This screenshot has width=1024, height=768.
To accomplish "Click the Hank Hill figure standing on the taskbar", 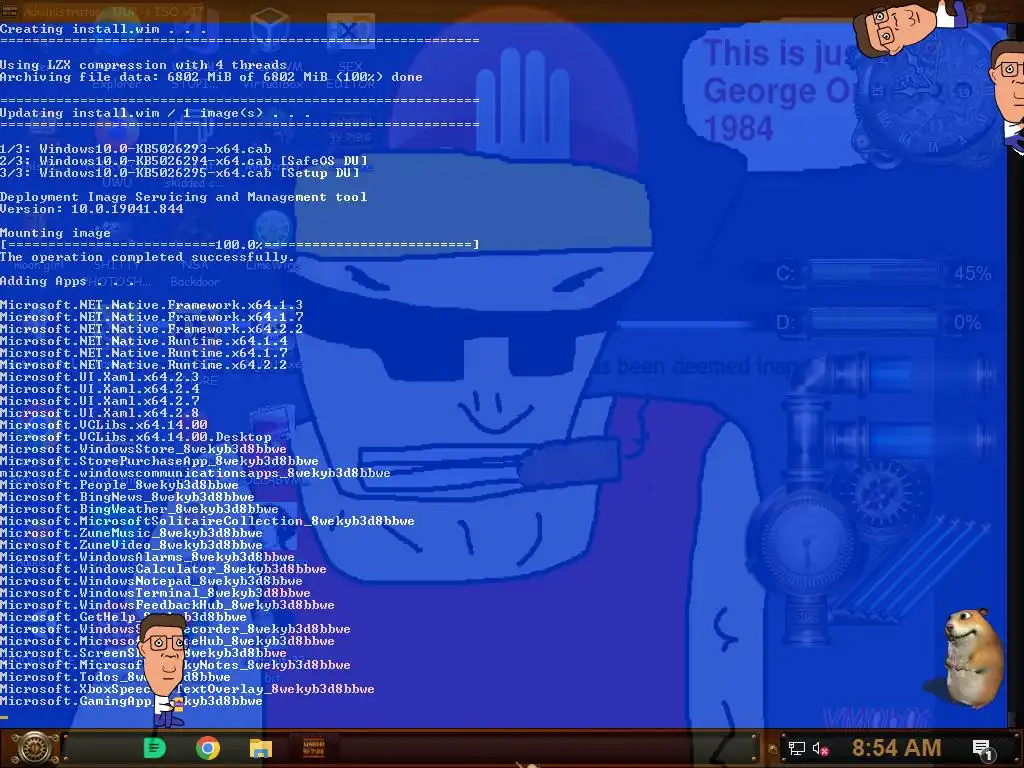I will point(163,671).
